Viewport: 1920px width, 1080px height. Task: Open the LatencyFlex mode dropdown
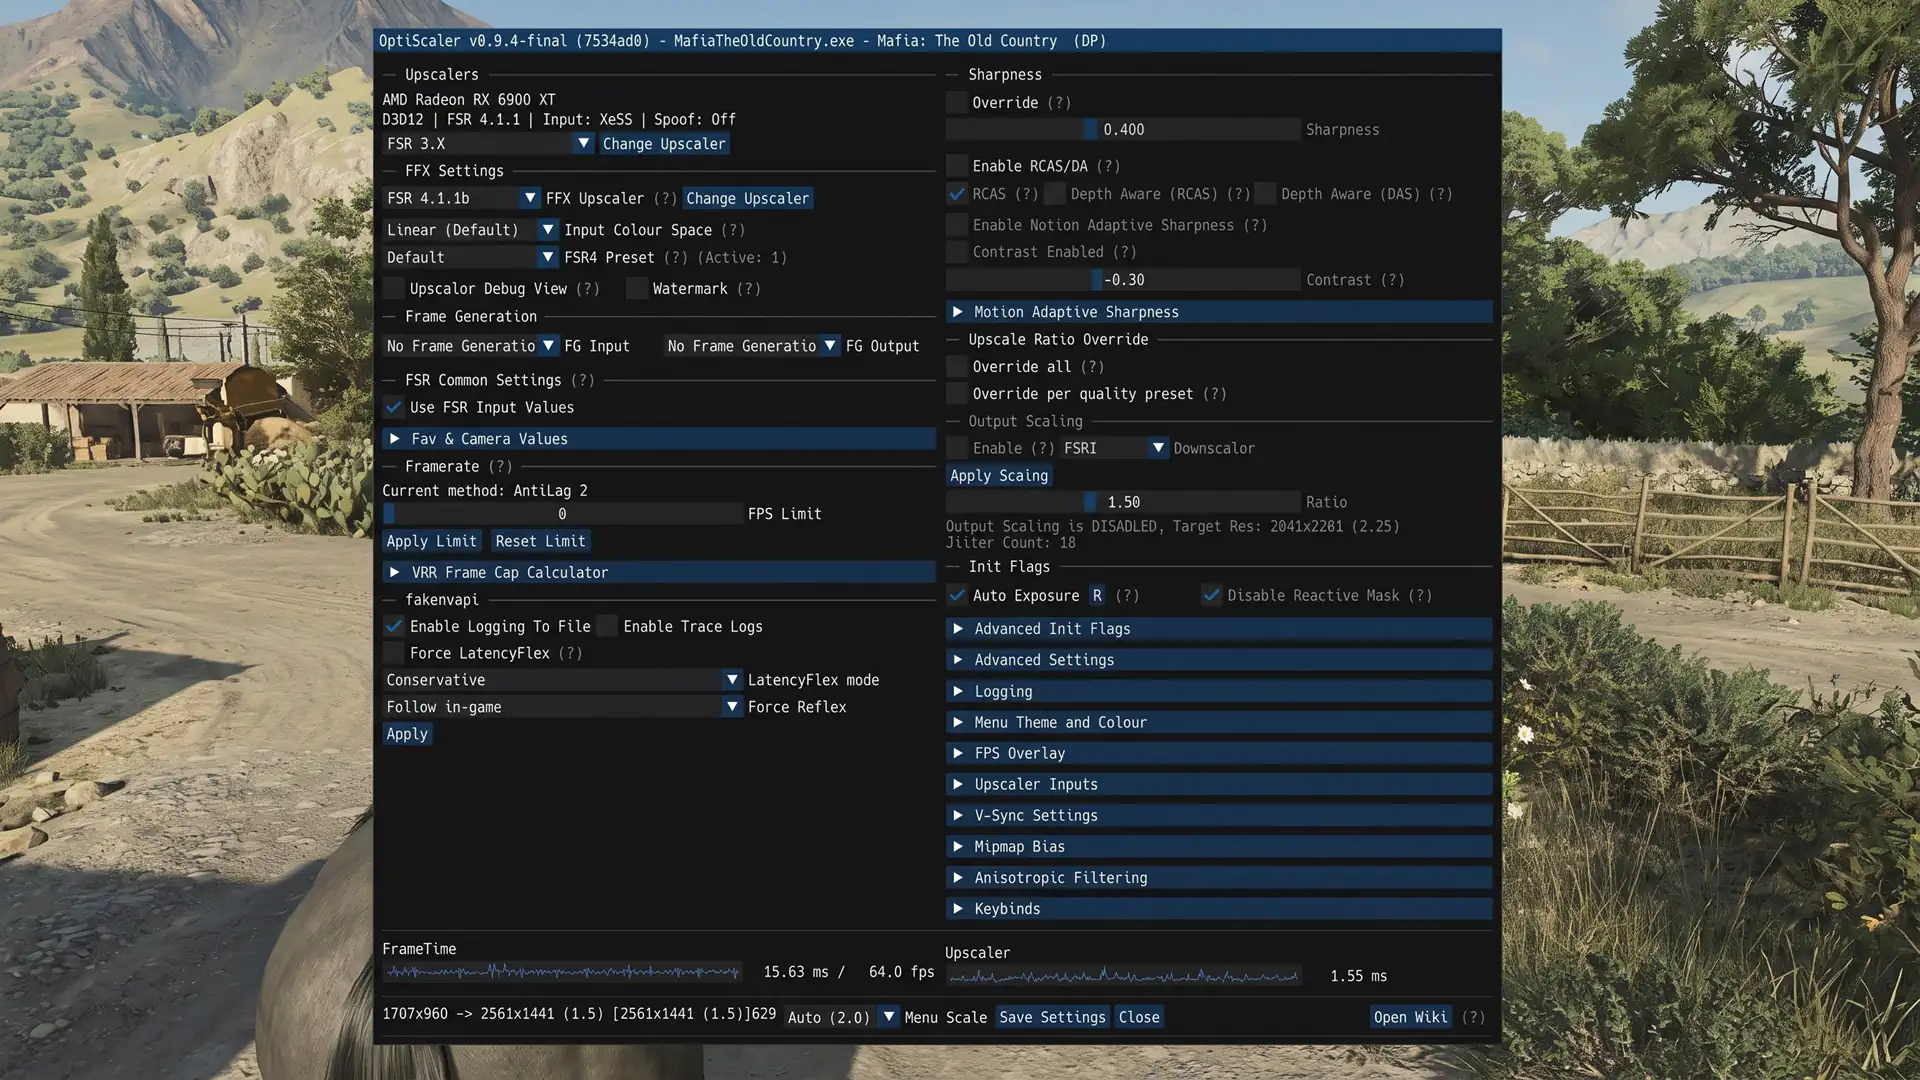coord(563,680)
